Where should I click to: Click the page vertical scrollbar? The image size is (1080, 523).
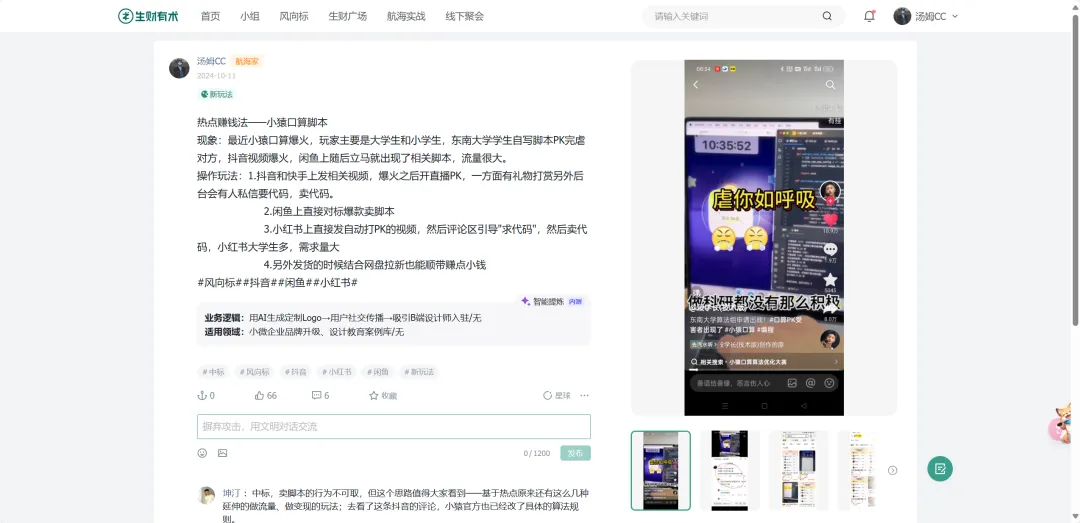[x=1076, y=169]
